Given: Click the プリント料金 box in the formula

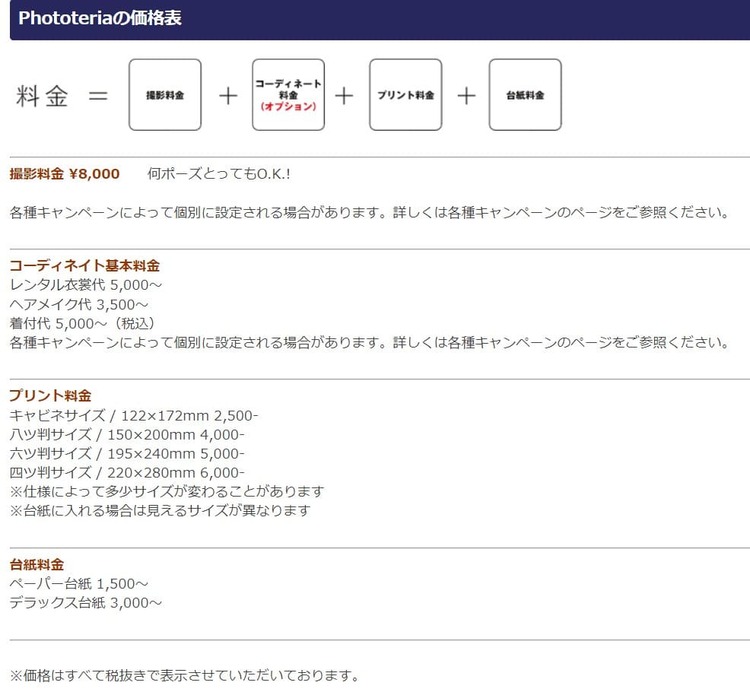Looking at the screenshot, I should click(x=406, y=95).
